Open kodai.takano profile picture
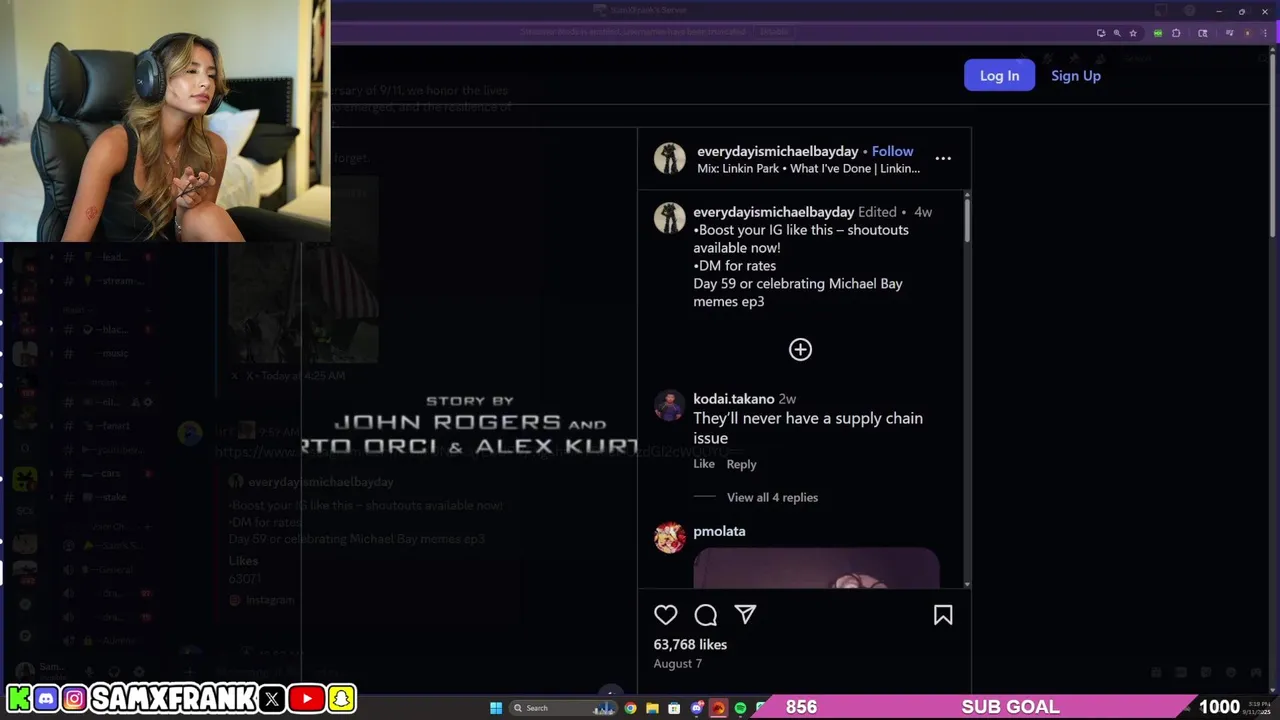Screen dimensions: 1280x720 [x=670, y=405]
